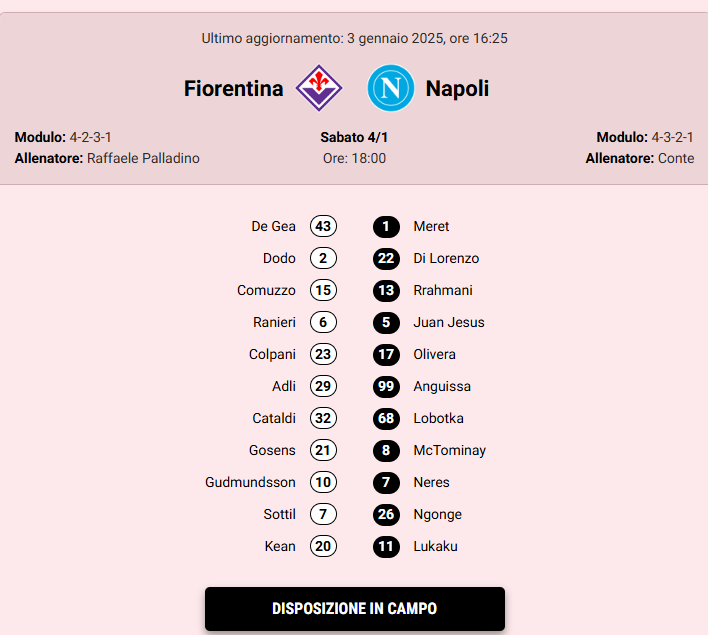This screenshot has height=635, width=708.
Task: Select player name Comuzzo
Action: point(266,290)
